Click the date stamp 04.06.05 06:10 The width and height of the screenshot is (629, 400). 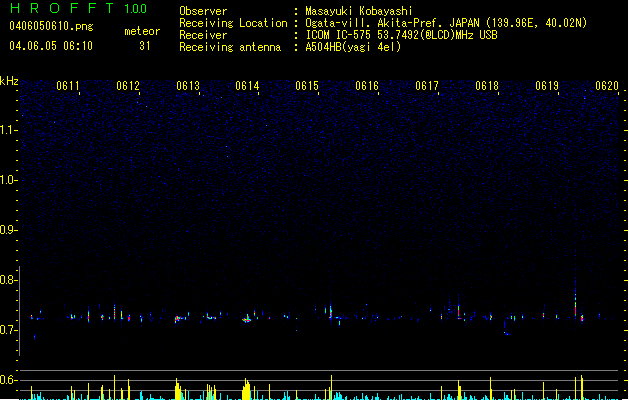[x=51, y=46]
